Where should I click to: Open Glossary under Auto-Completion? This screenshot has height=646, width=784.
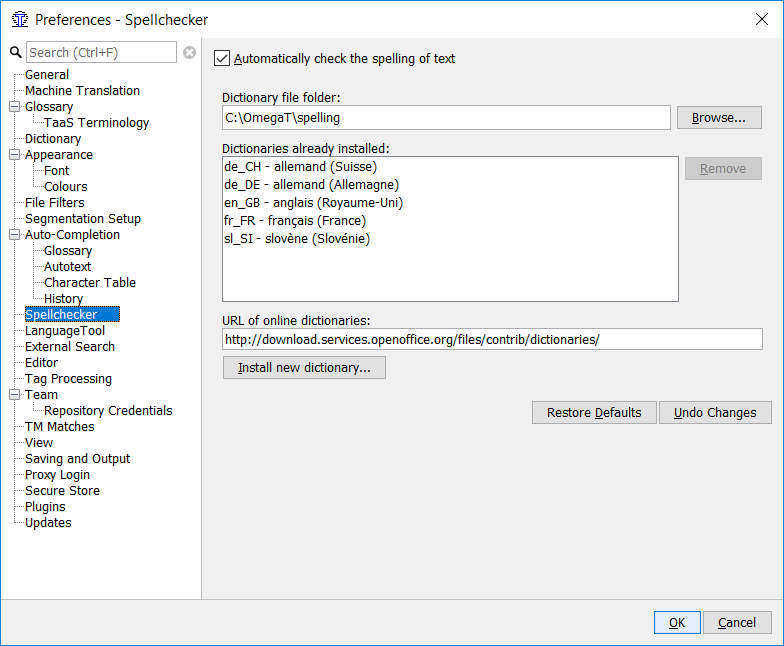click(x=68, y=250)
